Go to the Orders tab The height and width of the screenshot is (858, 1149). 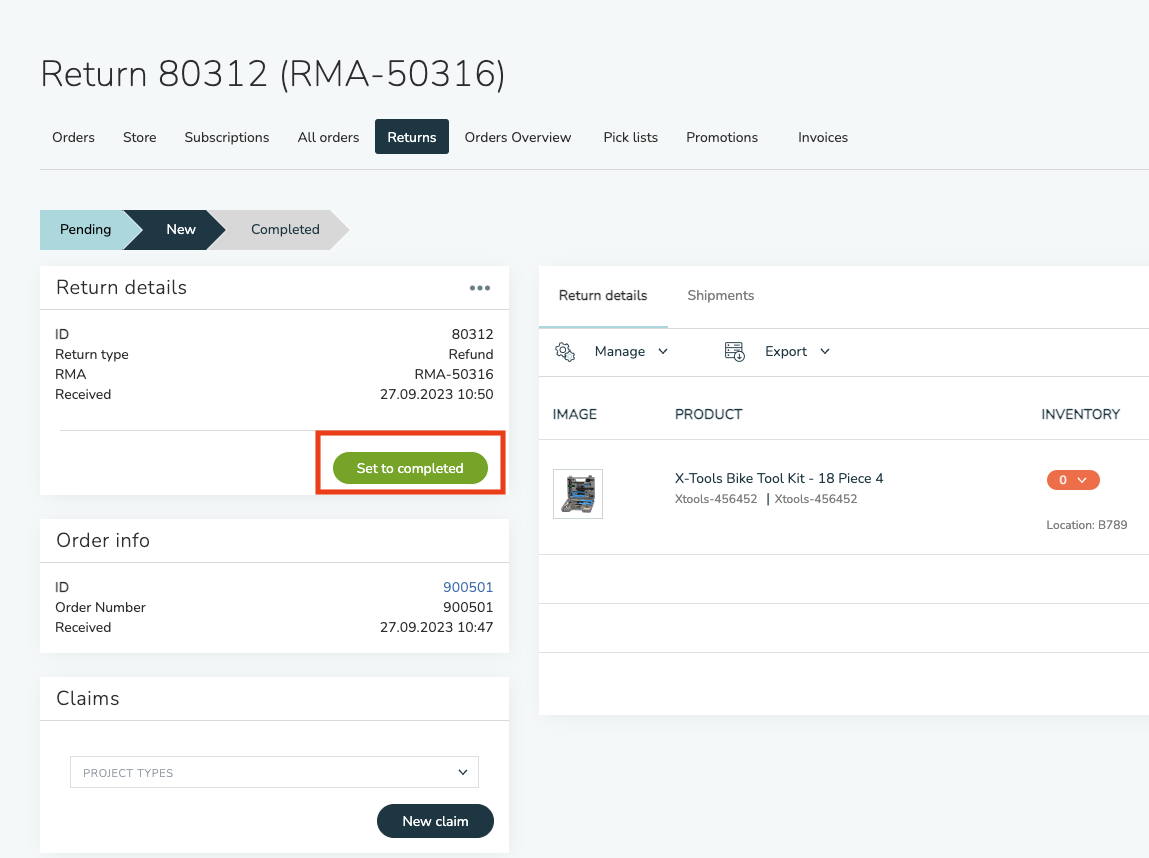(73, 137)
